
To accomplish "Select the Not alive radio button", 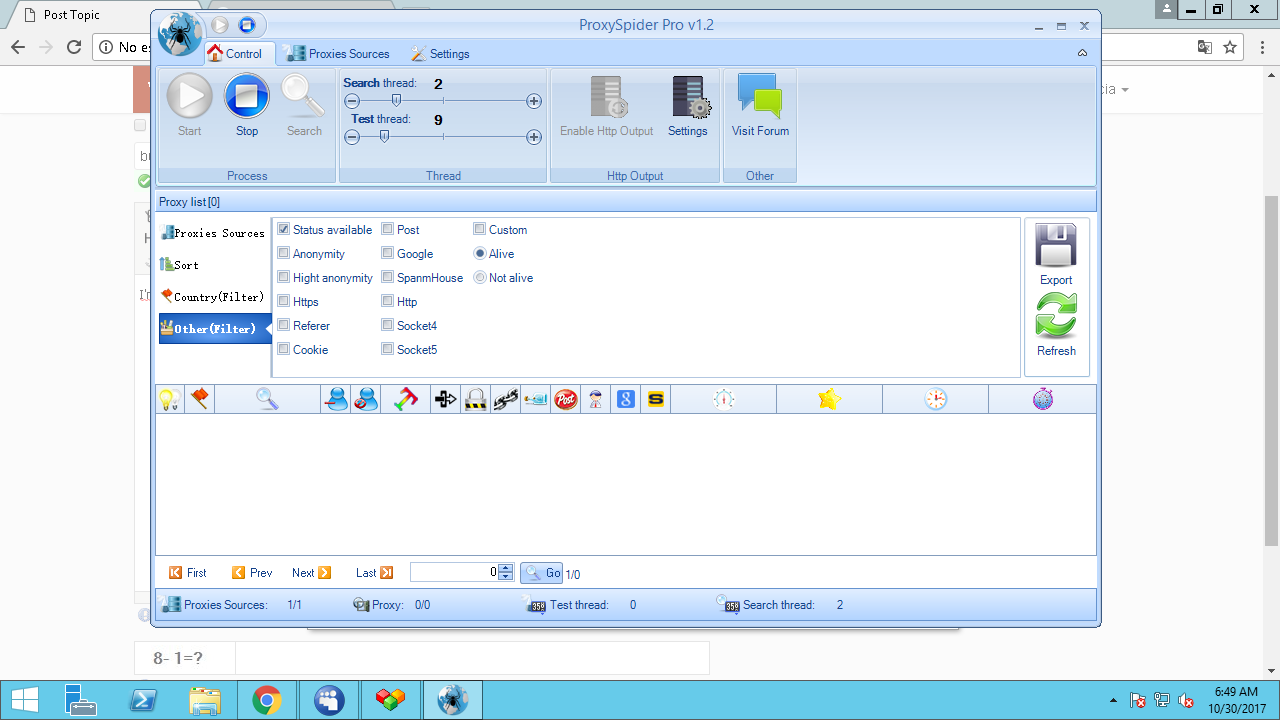I will [x=480, y=278].
